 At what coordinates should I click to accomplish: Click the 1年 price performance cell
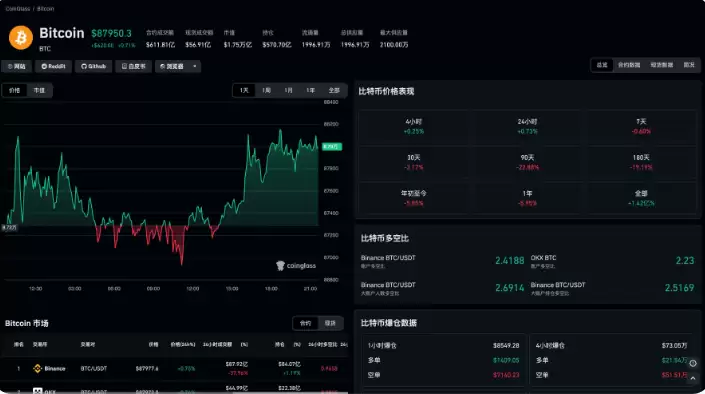527,198
